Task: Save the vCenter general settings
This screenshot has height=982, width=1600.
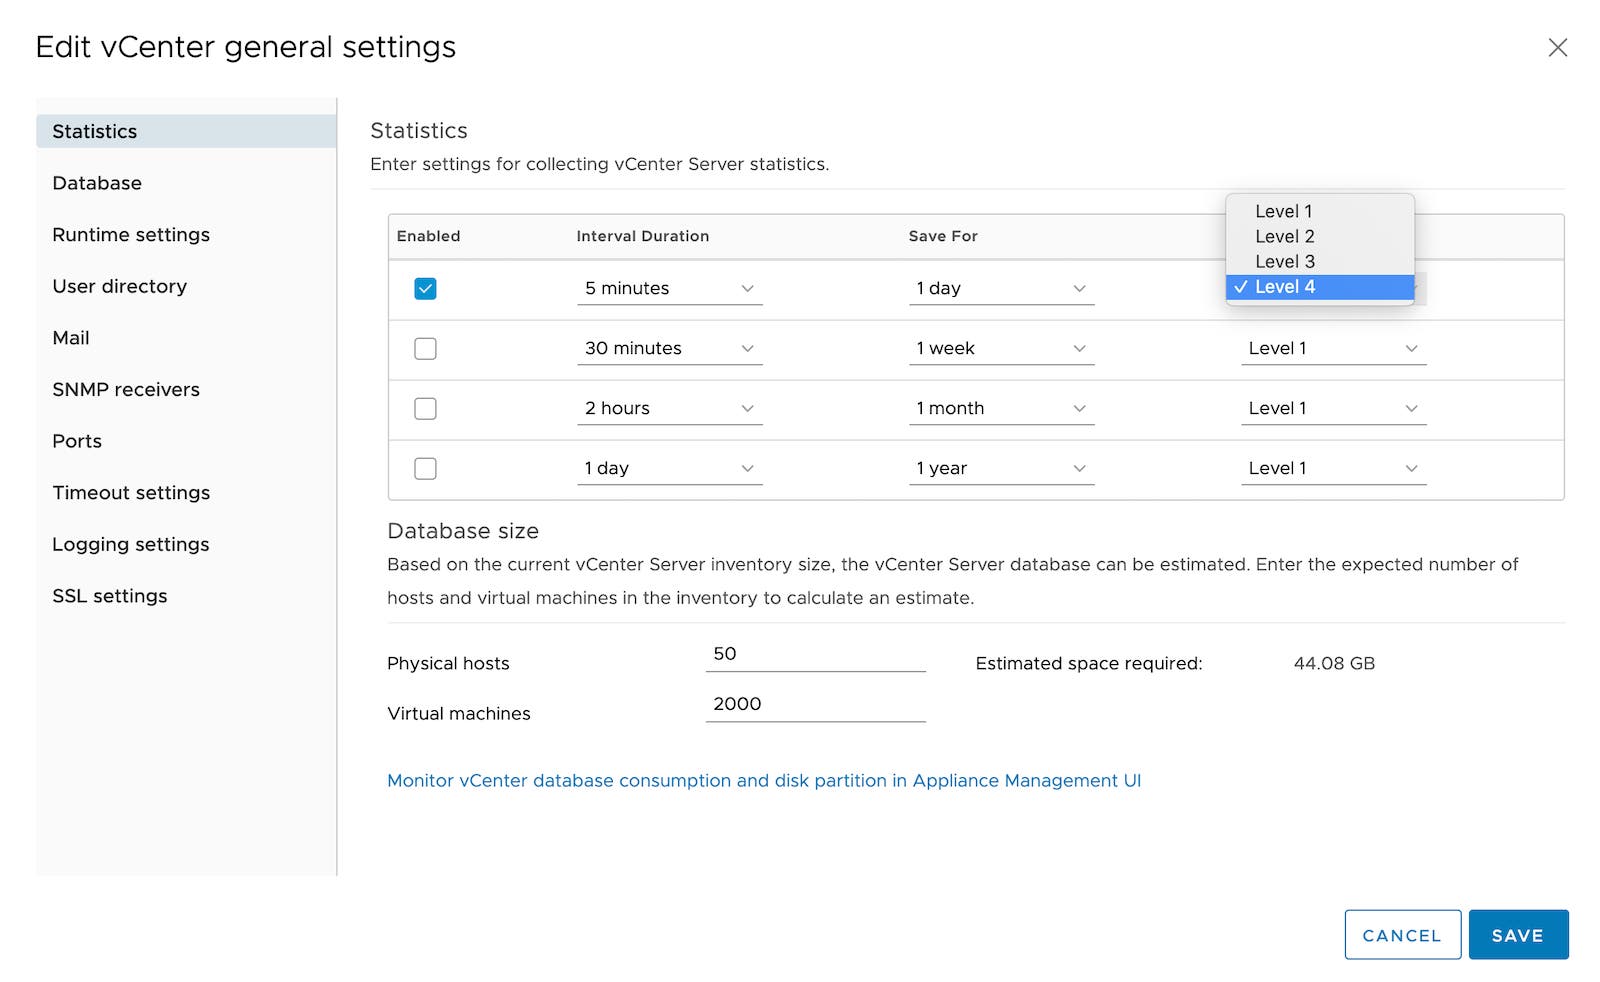Action: click(1518, 934)
